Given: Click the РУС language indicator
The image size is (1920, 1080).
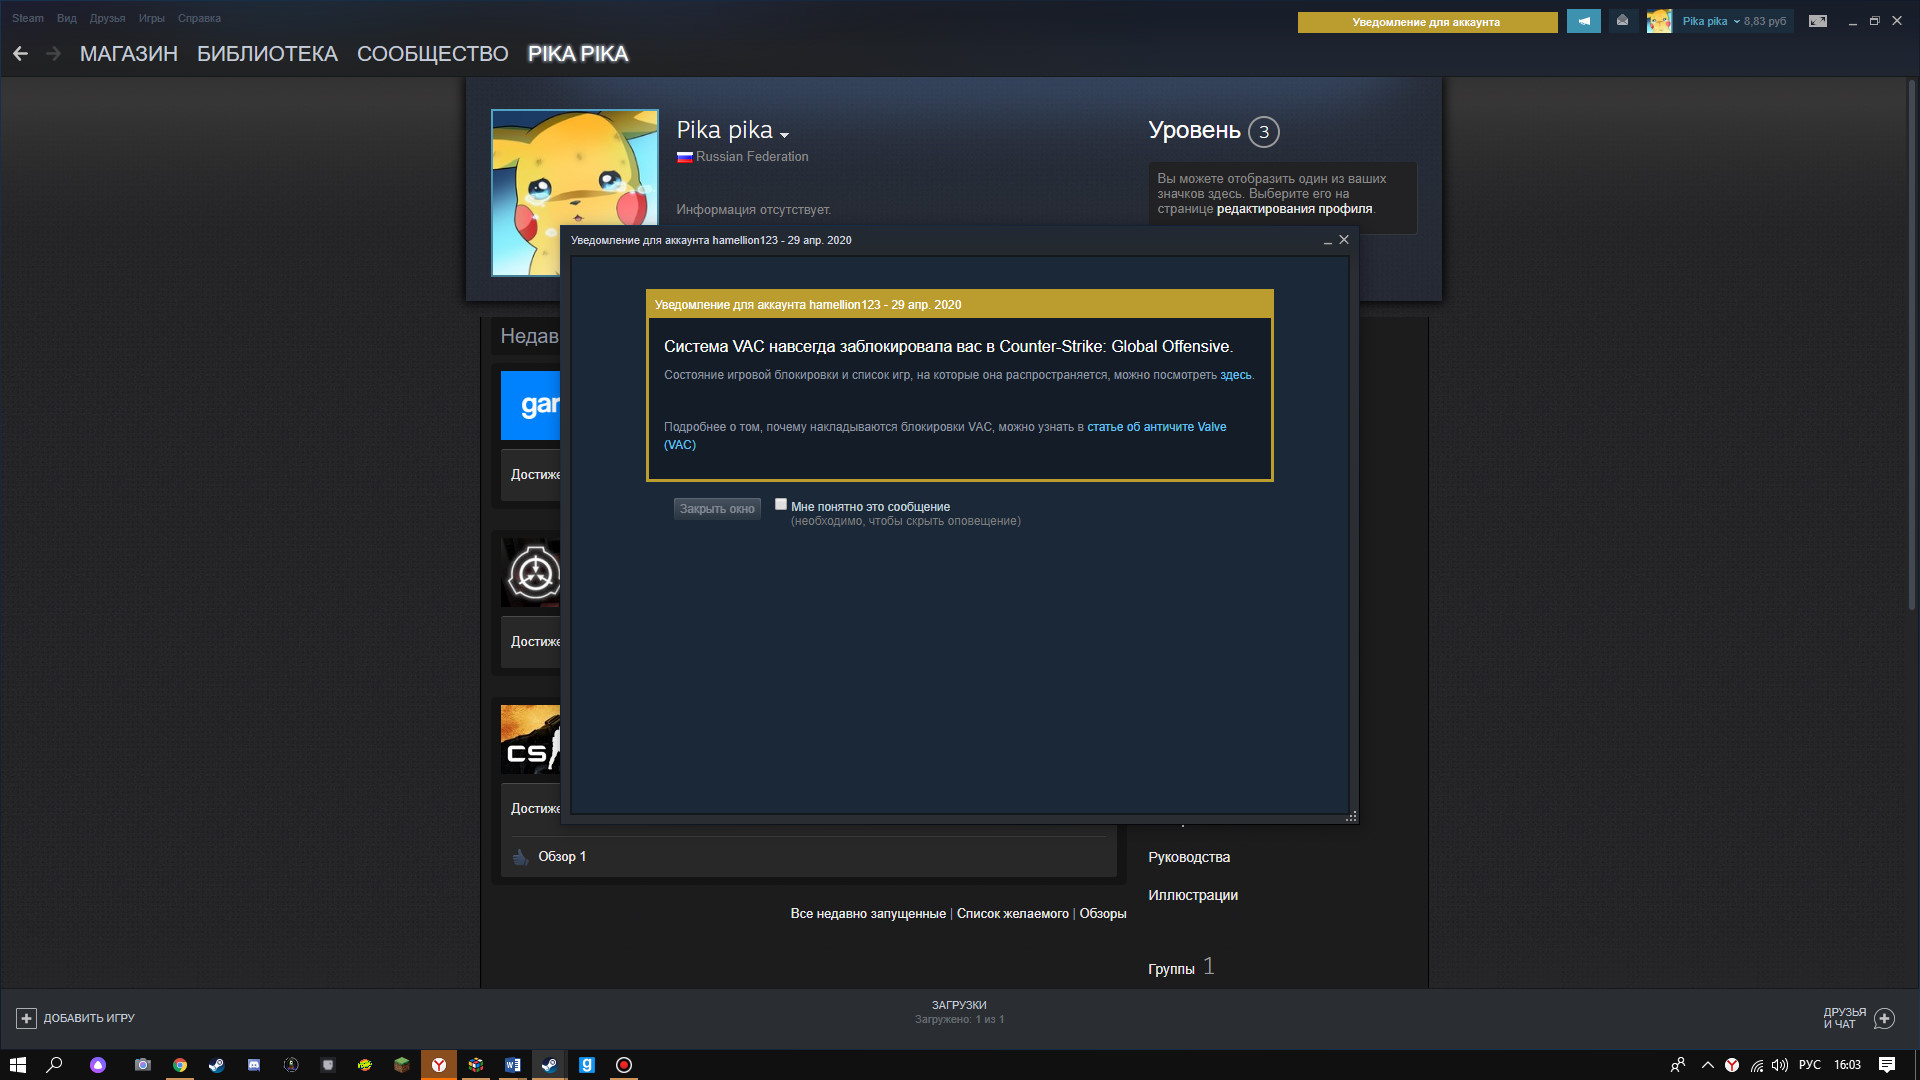Looking at the screenshot, I should tap(1810, 1065).
